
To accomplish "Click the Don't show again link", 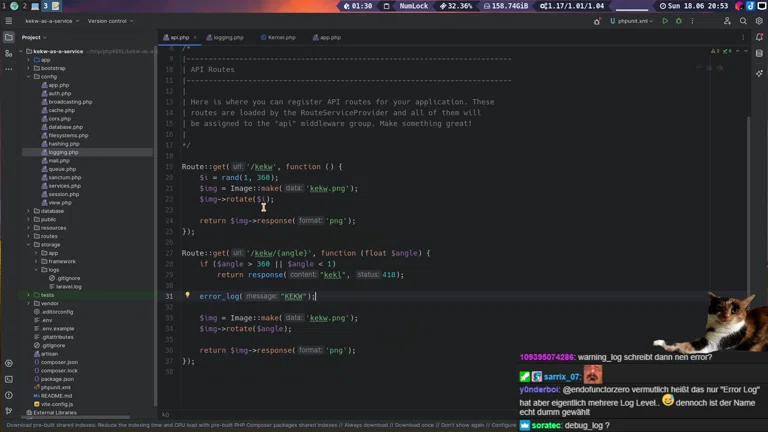I will click(x=463, y=425).
